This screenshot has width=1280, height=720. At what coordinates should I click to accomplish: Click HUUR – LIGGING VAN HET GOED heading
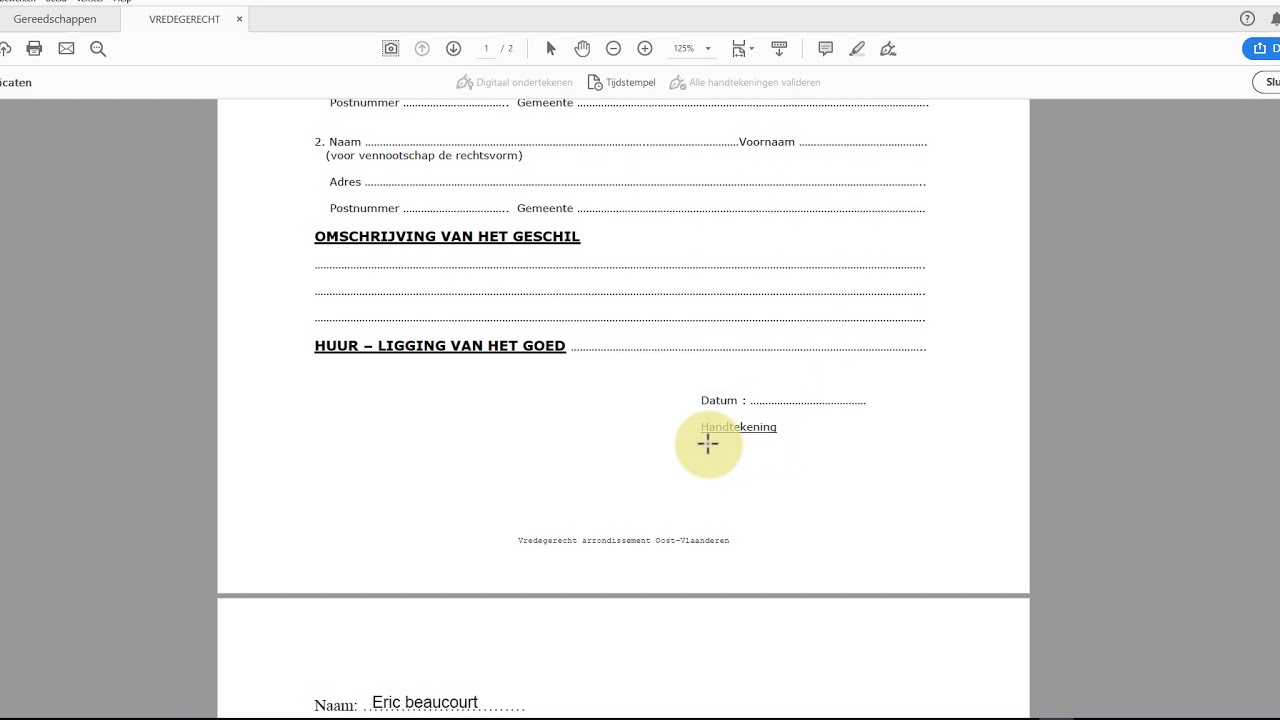coord(440,346)
